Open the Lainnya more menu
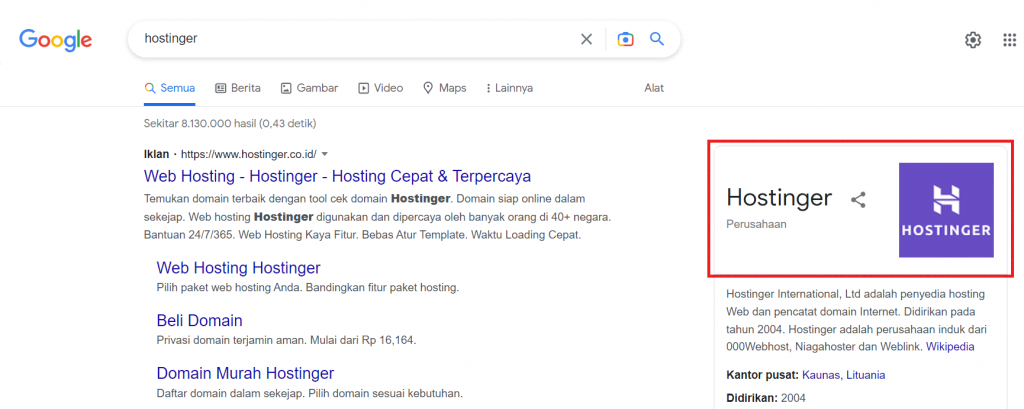The image size is (1024, 409). coord(508,88)
